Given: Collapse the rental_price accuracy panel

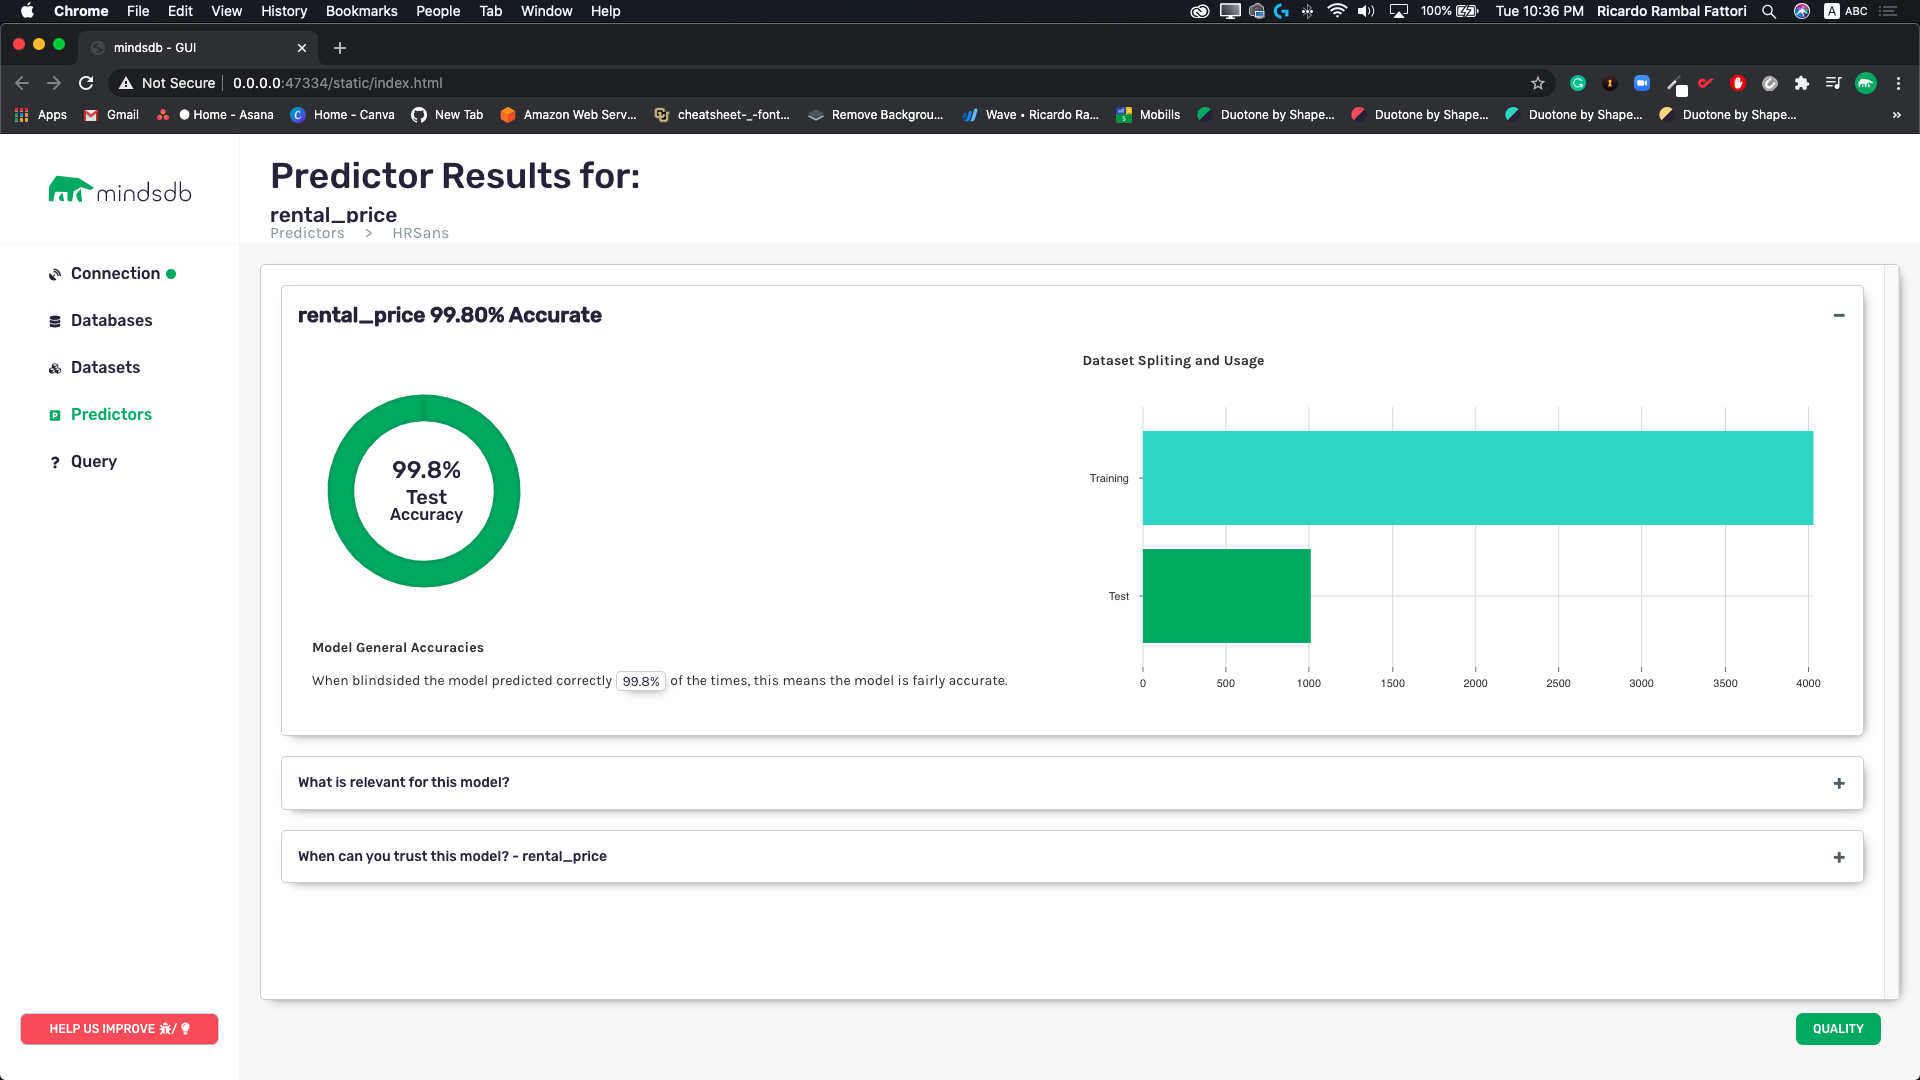Looking at the screenshot, I should coord(1838,316).
